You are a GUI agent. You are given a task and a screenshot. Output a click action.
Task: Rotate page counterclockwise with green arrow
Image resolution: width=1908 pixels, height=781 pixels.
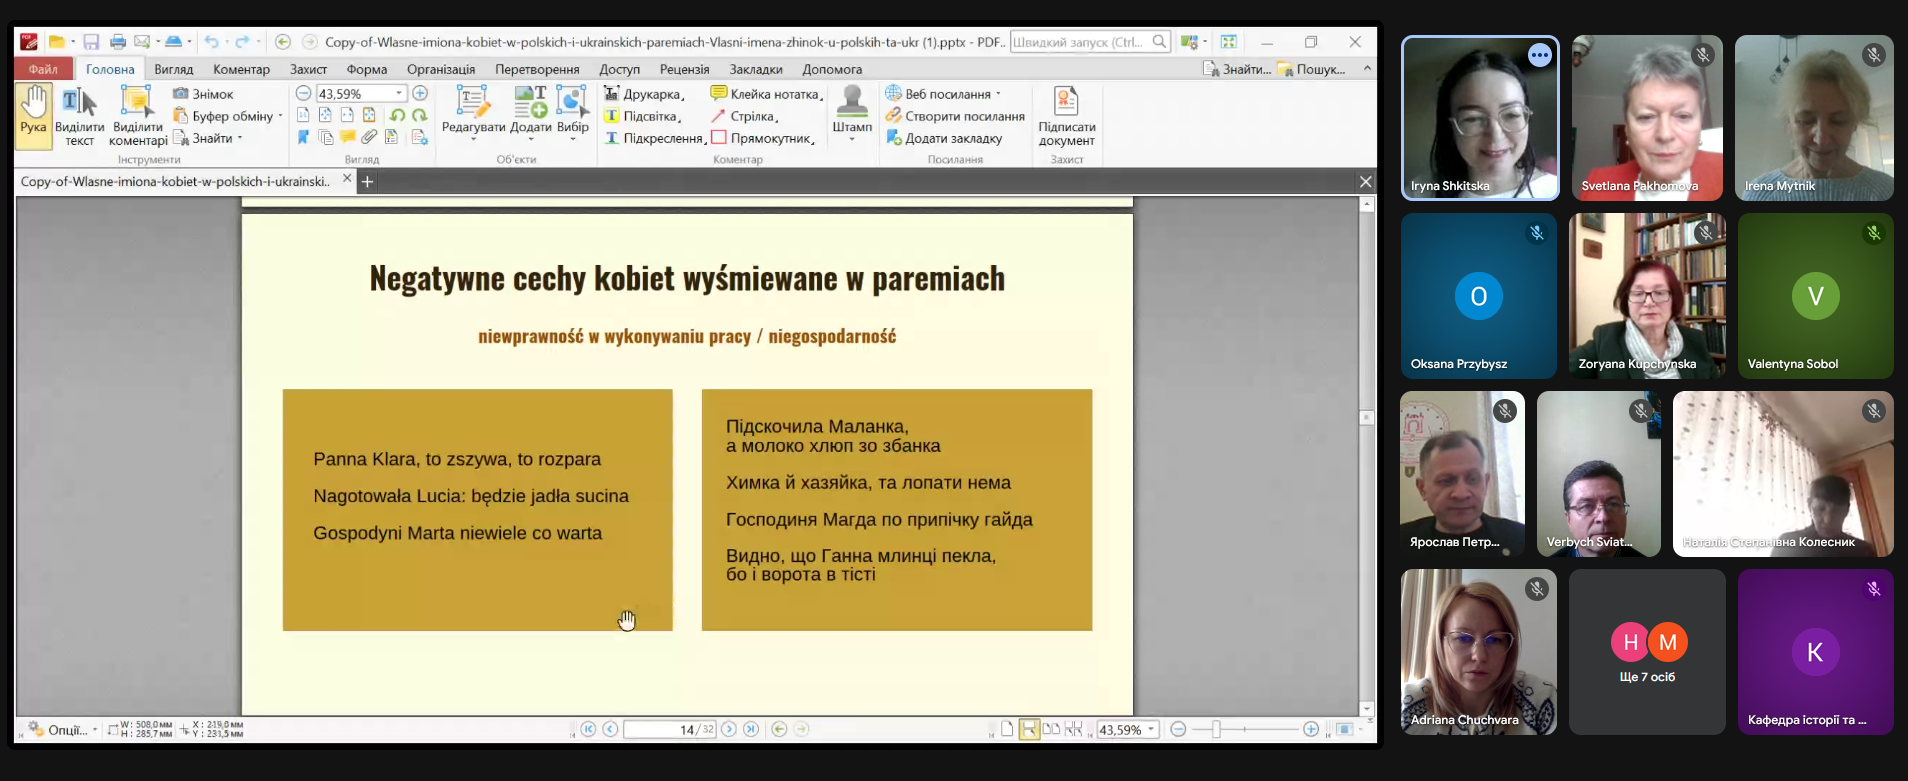397,115
